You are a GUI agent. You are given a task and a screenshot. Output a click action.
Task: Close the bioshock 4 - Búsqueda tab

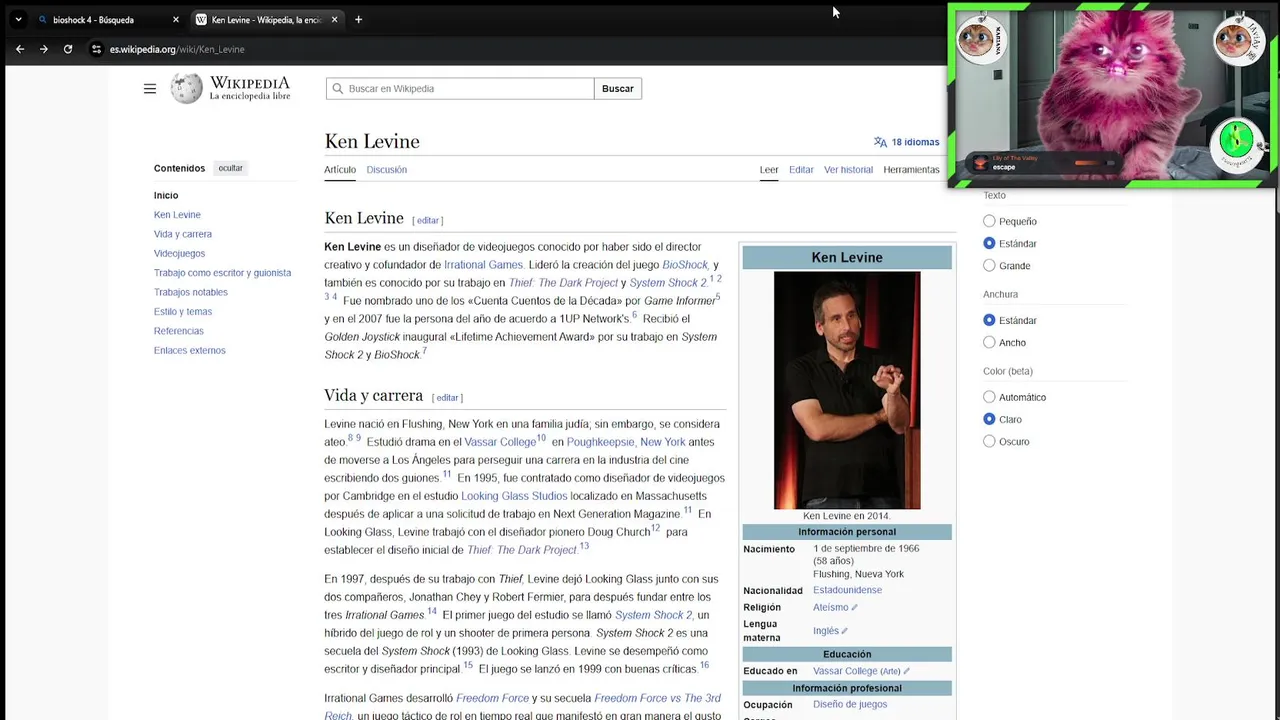point(176,20)
